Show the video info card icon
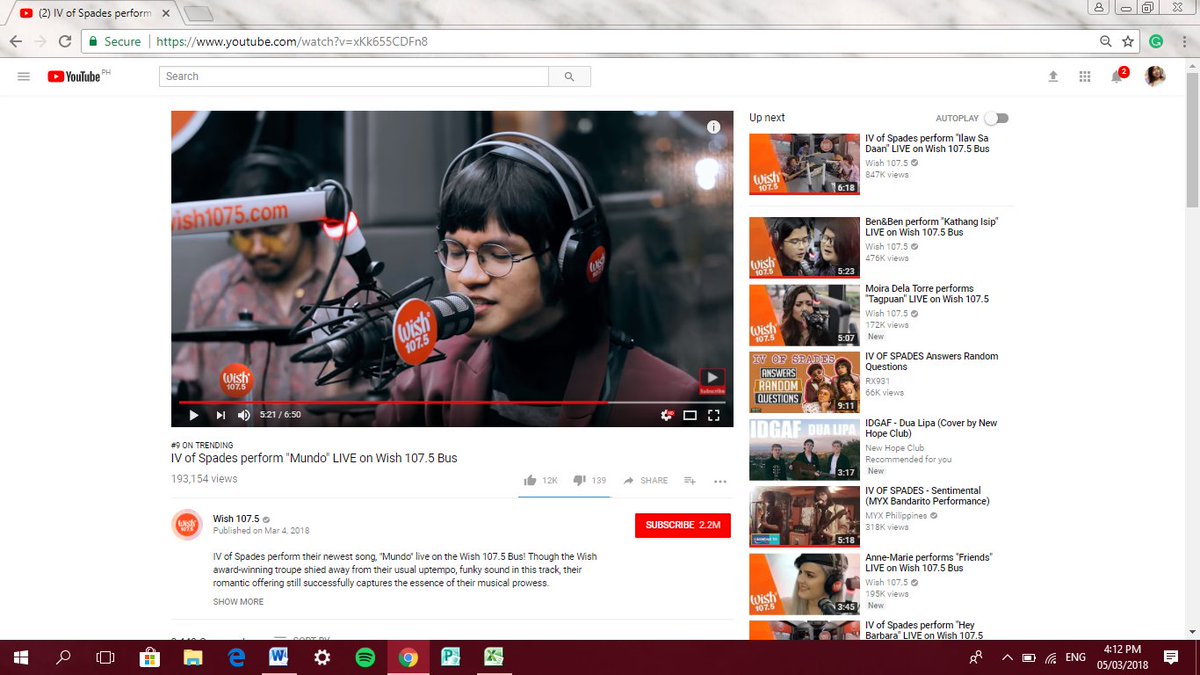Viewport: 1200px width, 675px height. pos(713,127)
